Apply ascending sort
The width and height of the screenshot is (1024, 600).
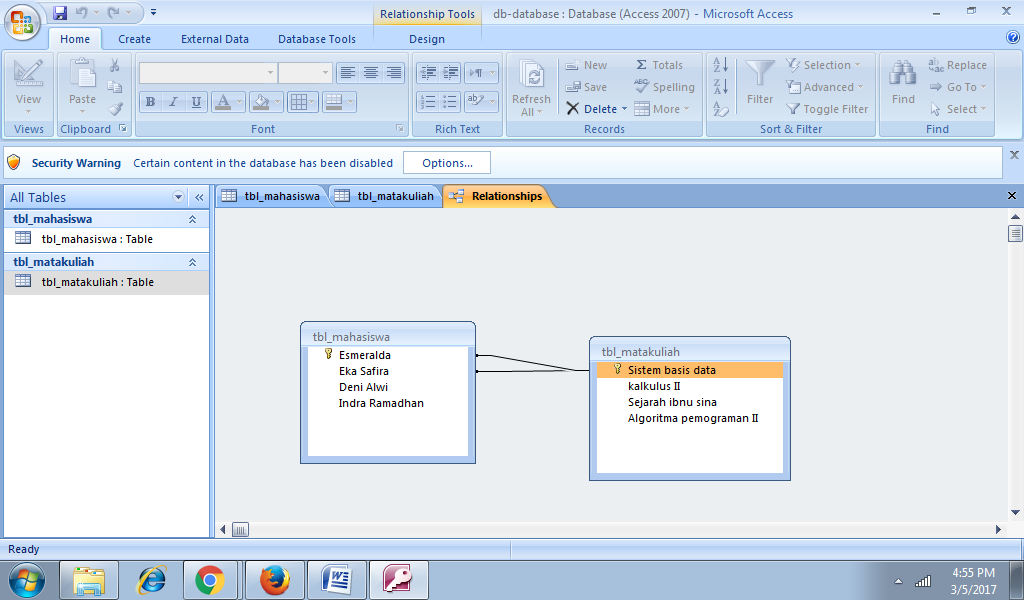click(722, 64)
